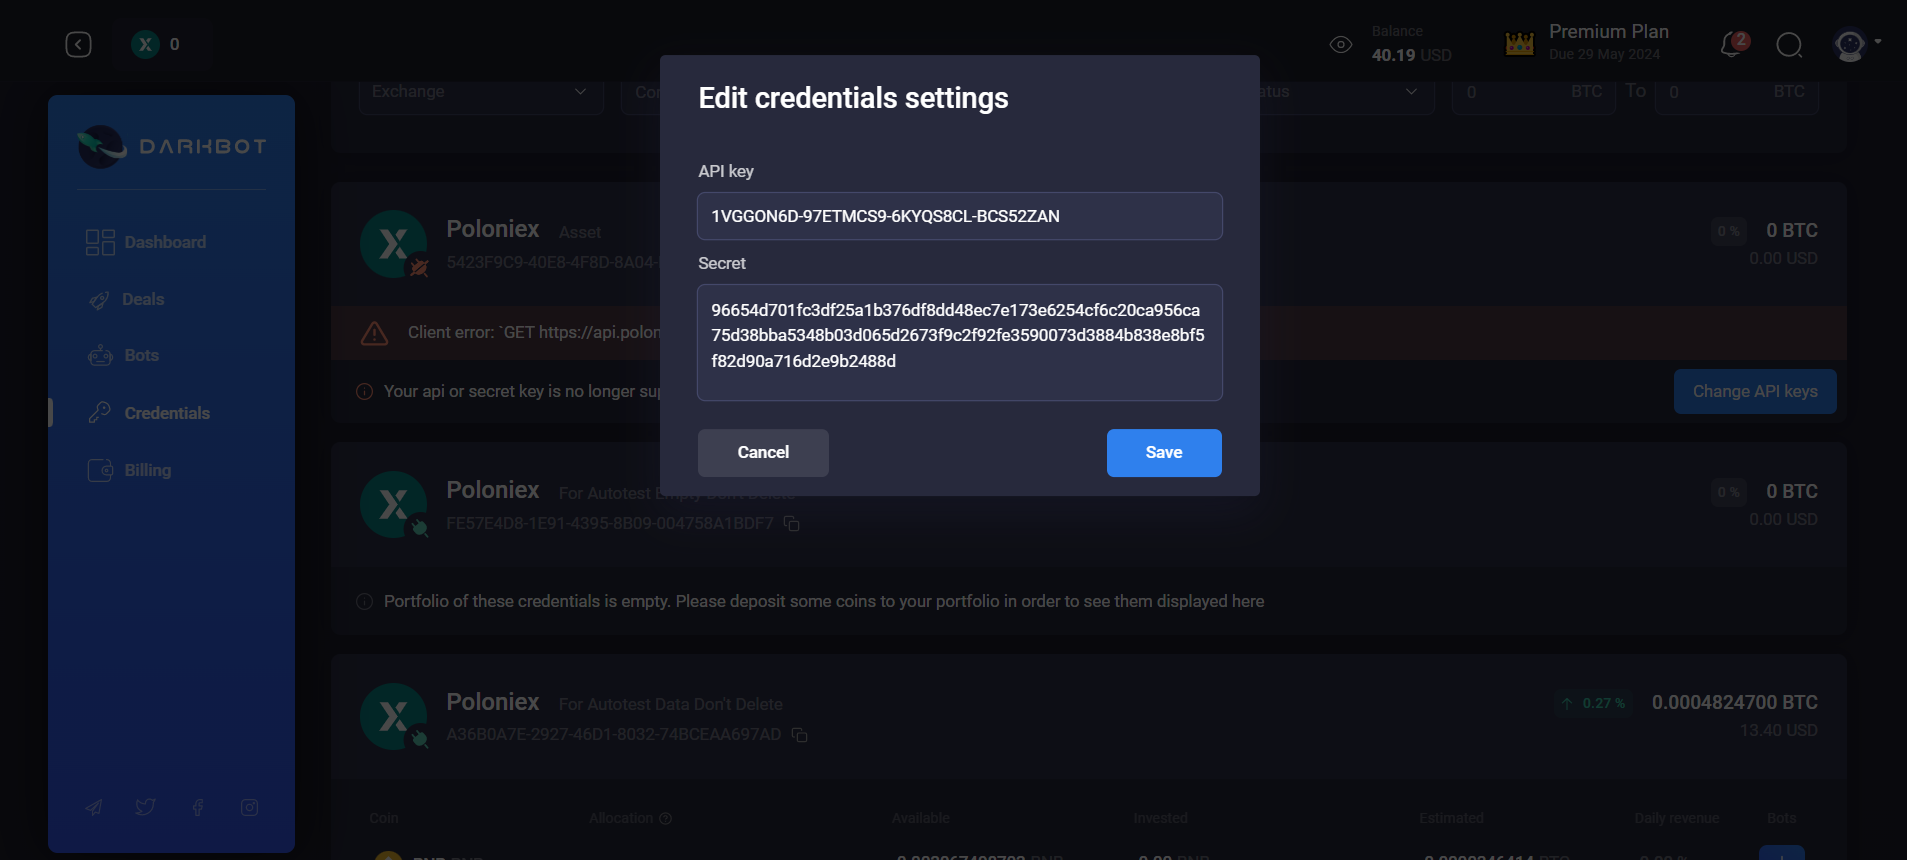Click the Darkbot logo
1907x860 pixels.
click(171, 146)
